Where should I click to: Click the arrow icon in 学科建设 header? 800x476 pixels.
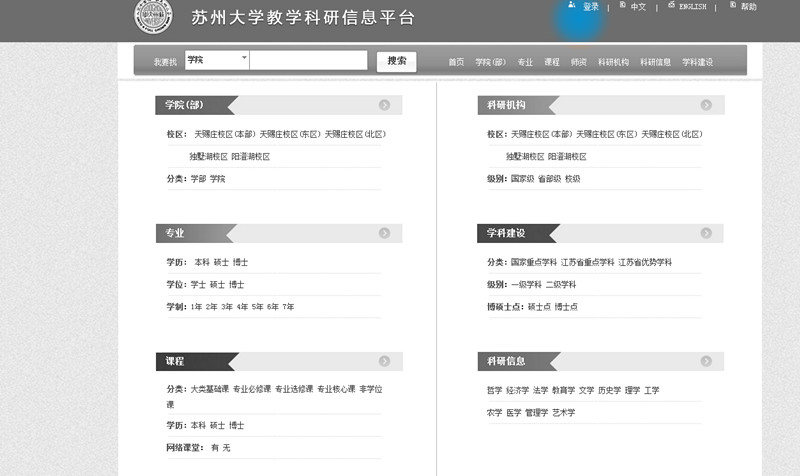point(706,233)
